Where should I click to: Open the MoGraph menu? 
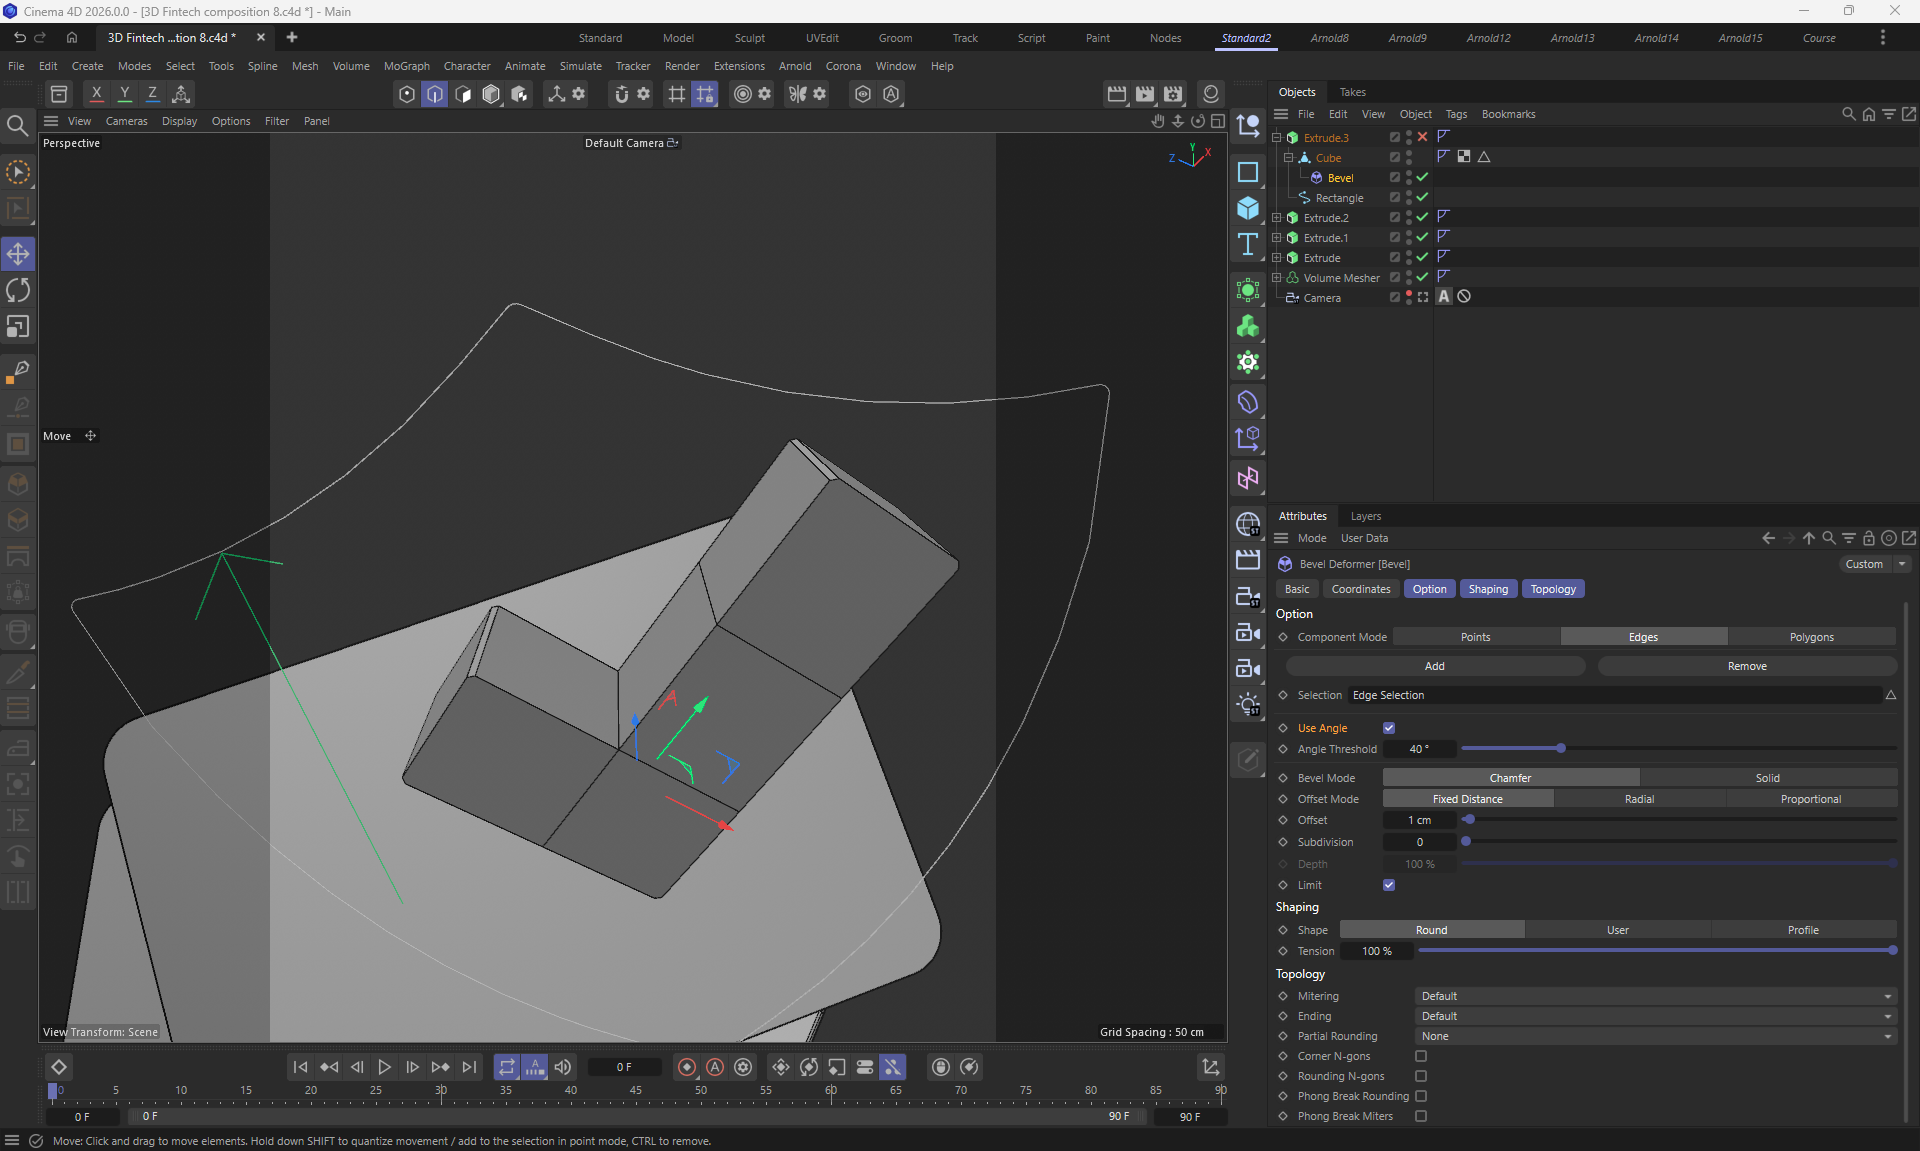pyautogui.click(x=406, y=66)
